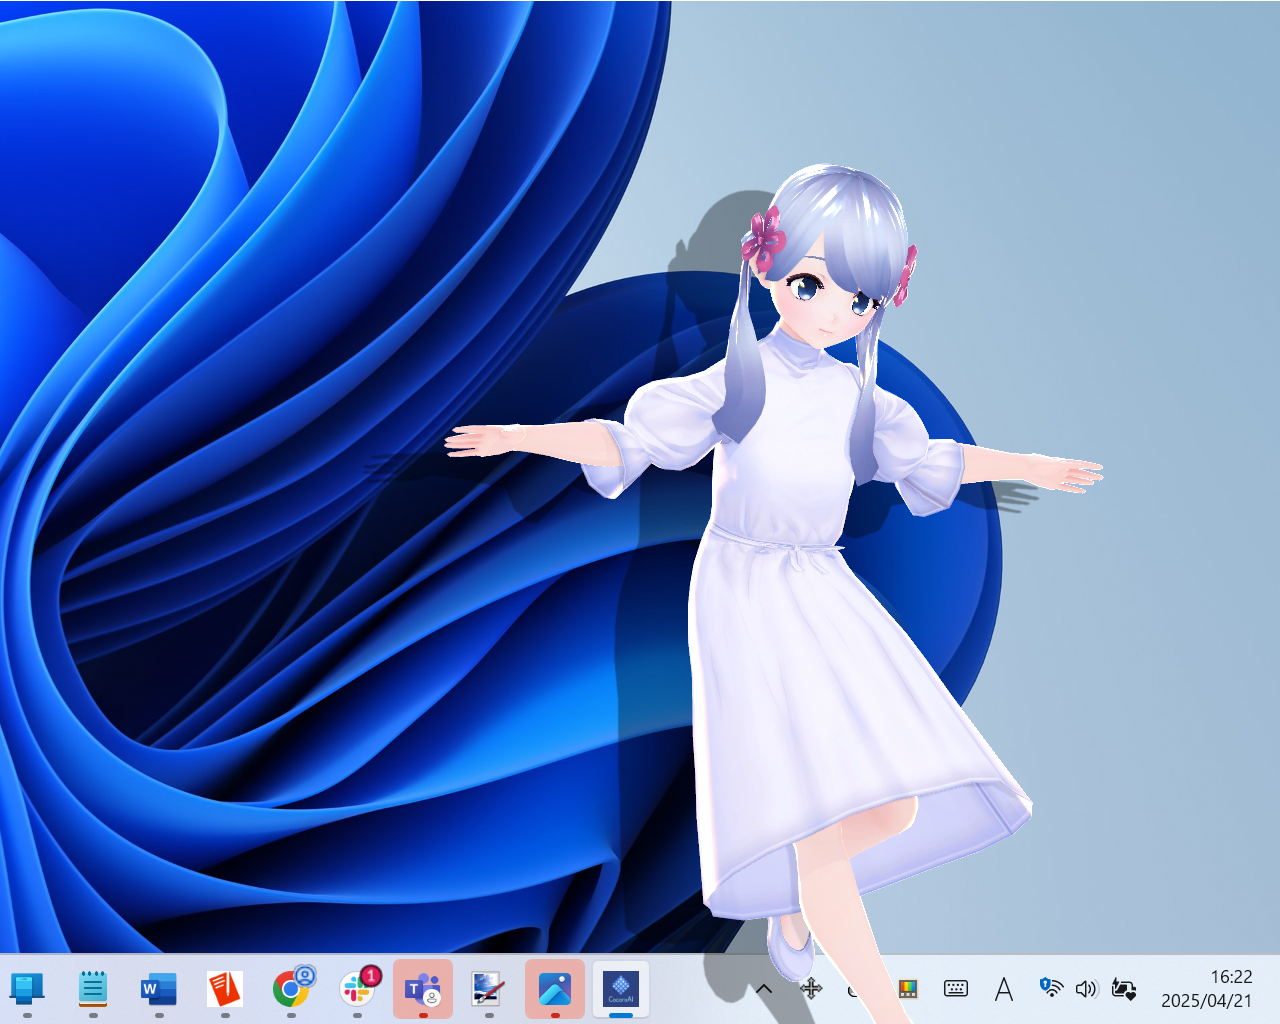This screenshot has width=1280, height=1024.
Task: Click the network and security shield tray icon
Action: (1048, 990)
